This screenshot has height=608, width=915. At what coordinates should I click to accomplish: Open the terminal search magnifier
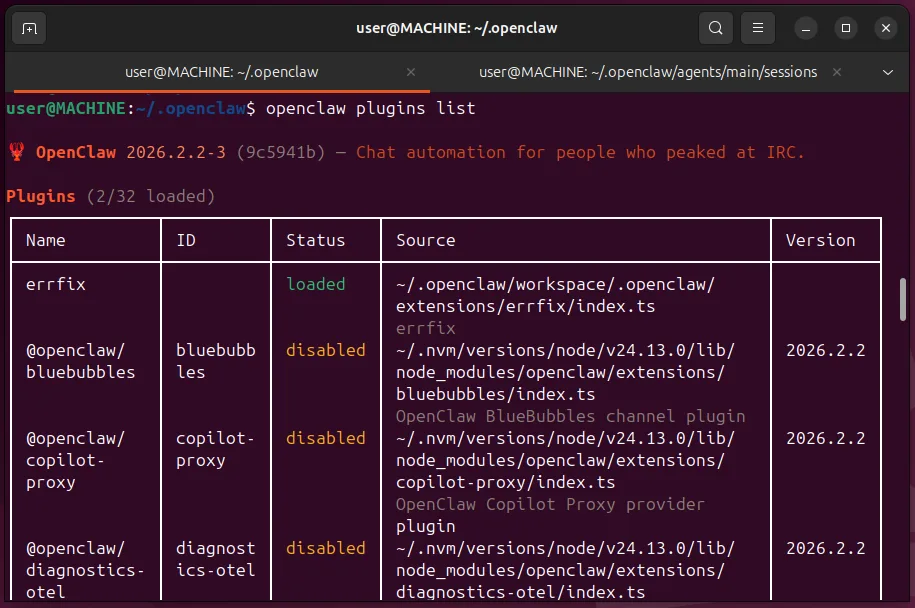click(x=715, y=28)
